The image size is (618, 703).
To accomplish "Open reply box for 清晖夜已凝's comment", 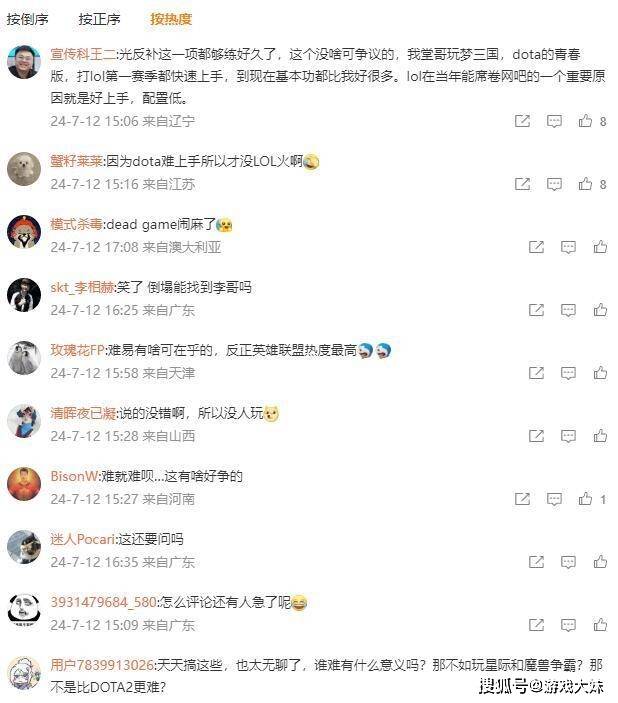I will pos(568,436).
